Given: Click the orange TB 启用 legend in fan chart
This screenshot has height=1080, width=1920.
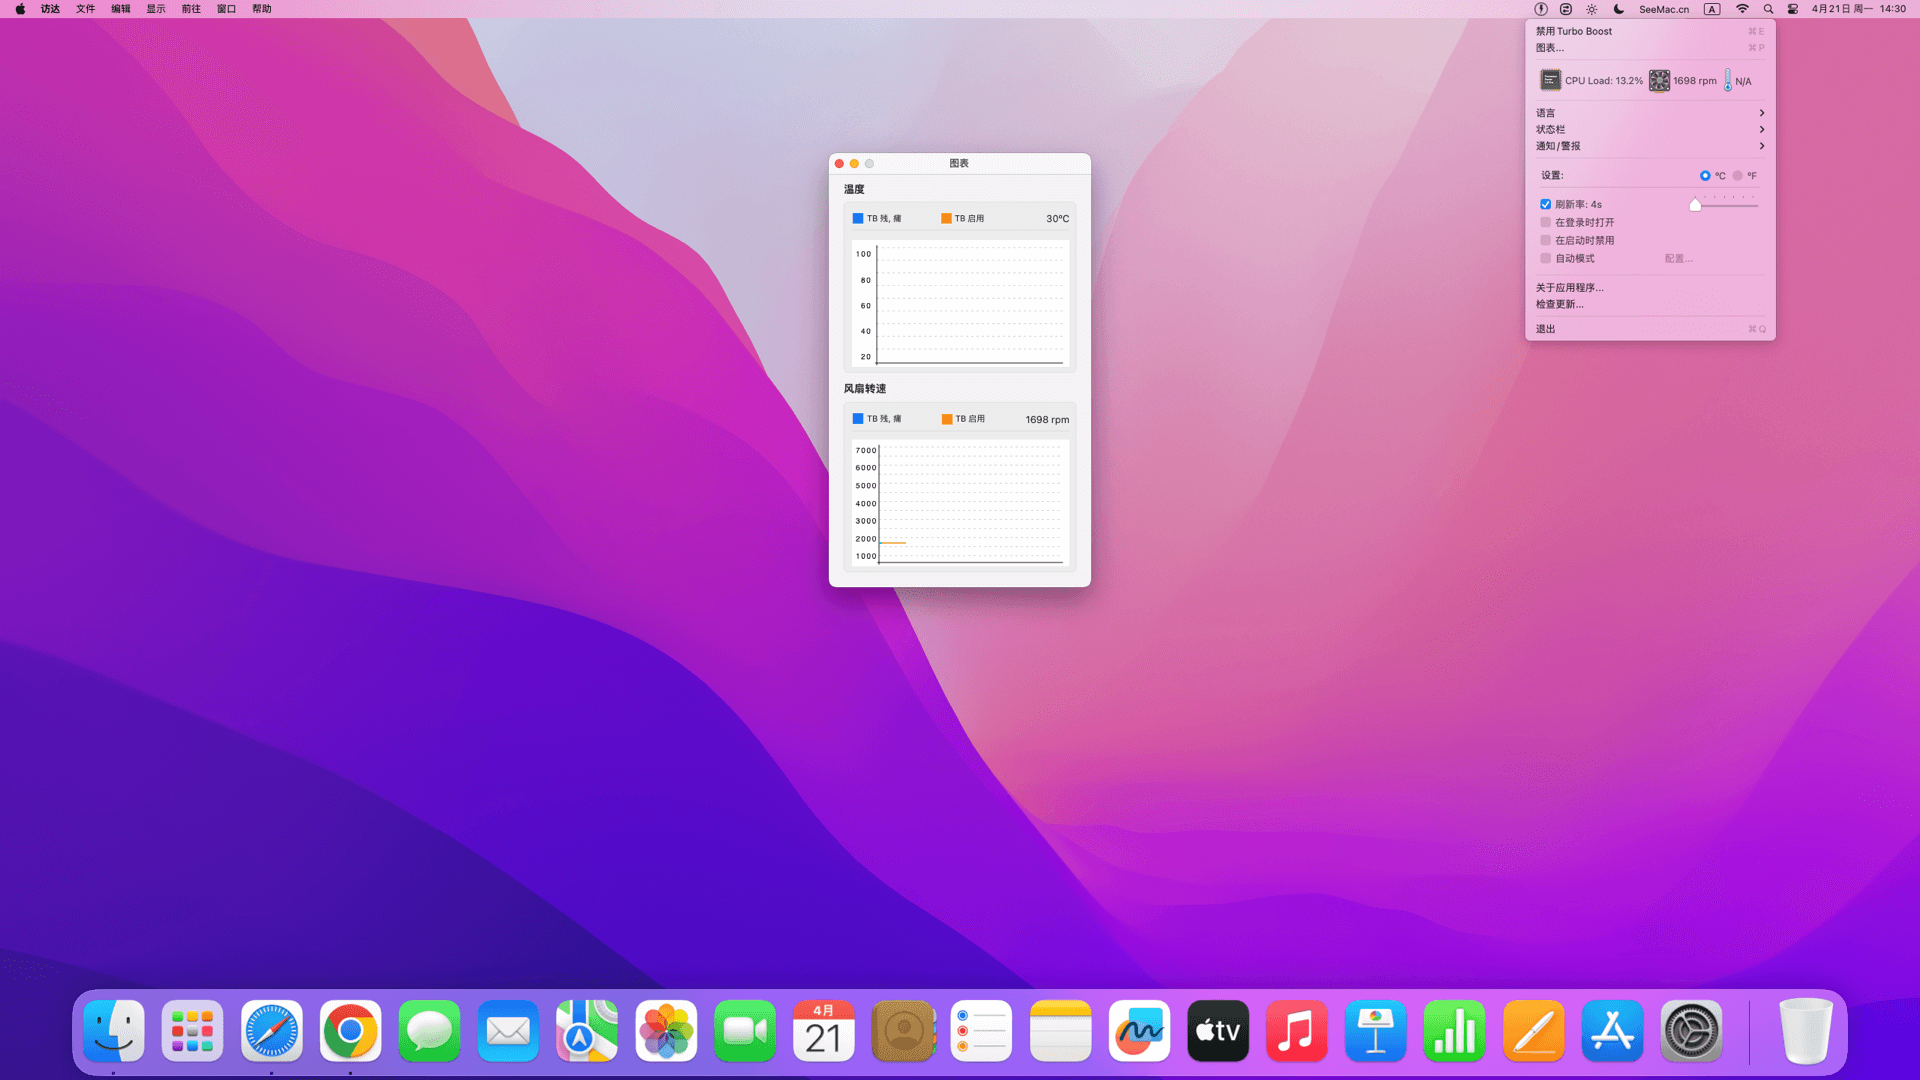Looking at the screenshot, I should click(x=963, y=419).
